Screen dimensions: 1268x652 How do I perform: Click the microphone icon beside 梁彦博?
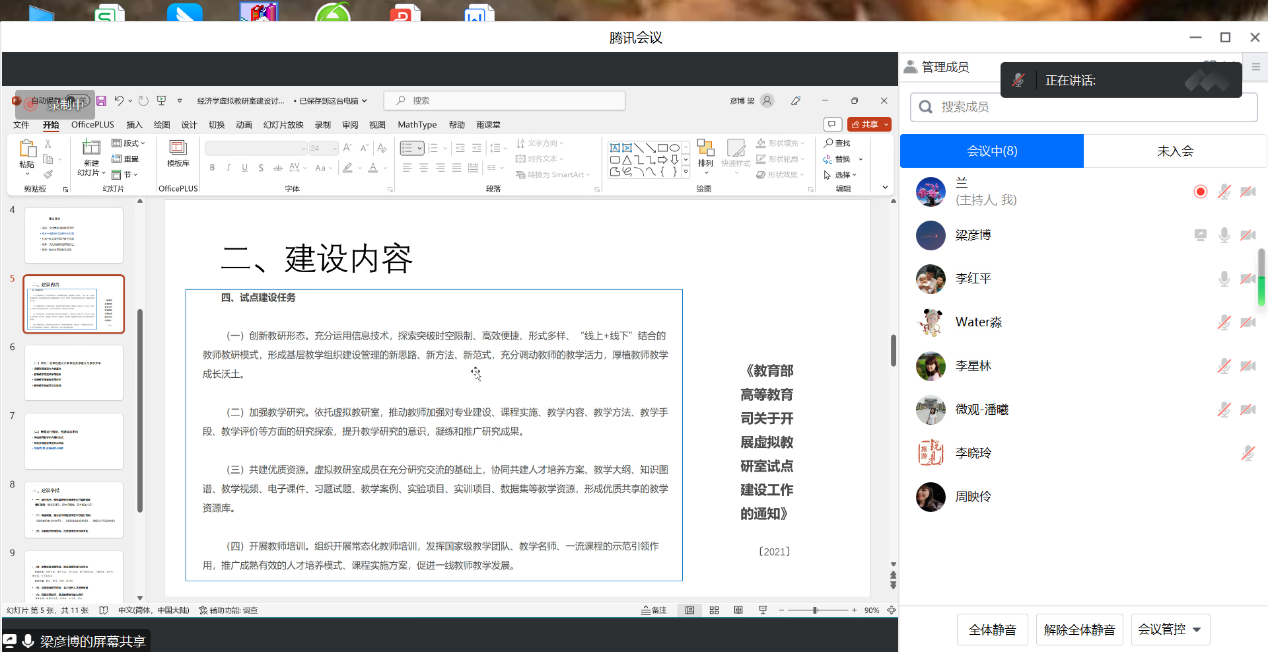(x=1223, y=235)
